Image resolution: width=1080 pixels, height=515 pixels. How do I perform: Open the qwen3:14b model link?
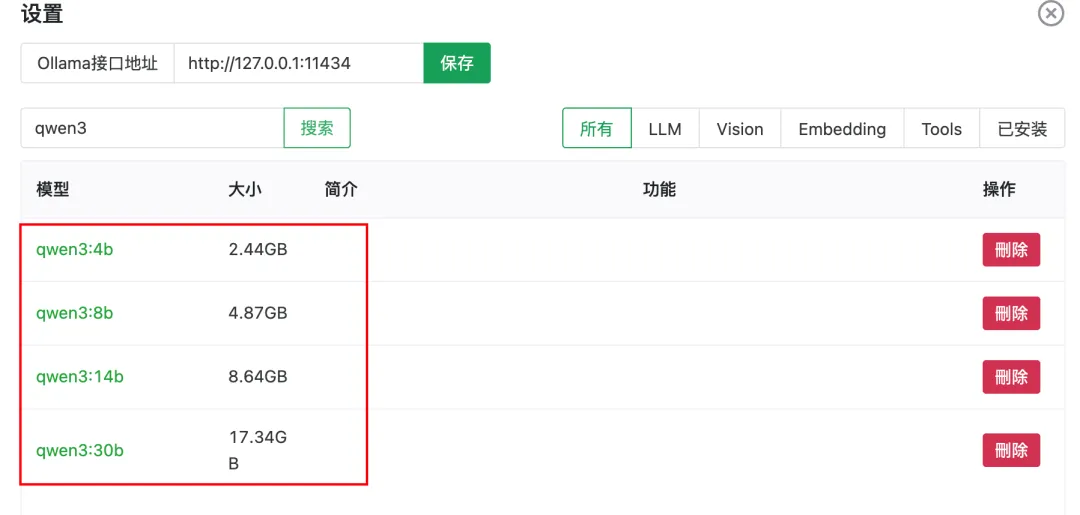[x=80, y=377]
